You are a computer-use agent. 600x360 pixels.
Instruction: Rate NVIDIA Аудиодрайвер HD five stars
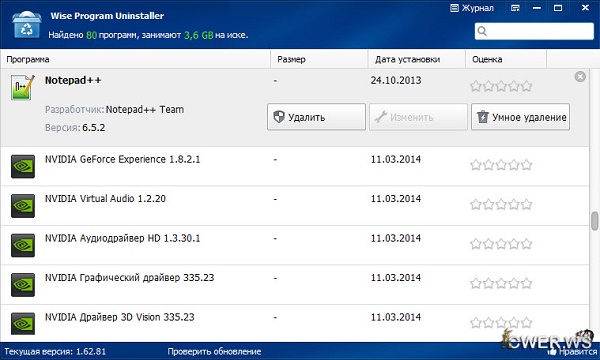click(x=527, y=244)
